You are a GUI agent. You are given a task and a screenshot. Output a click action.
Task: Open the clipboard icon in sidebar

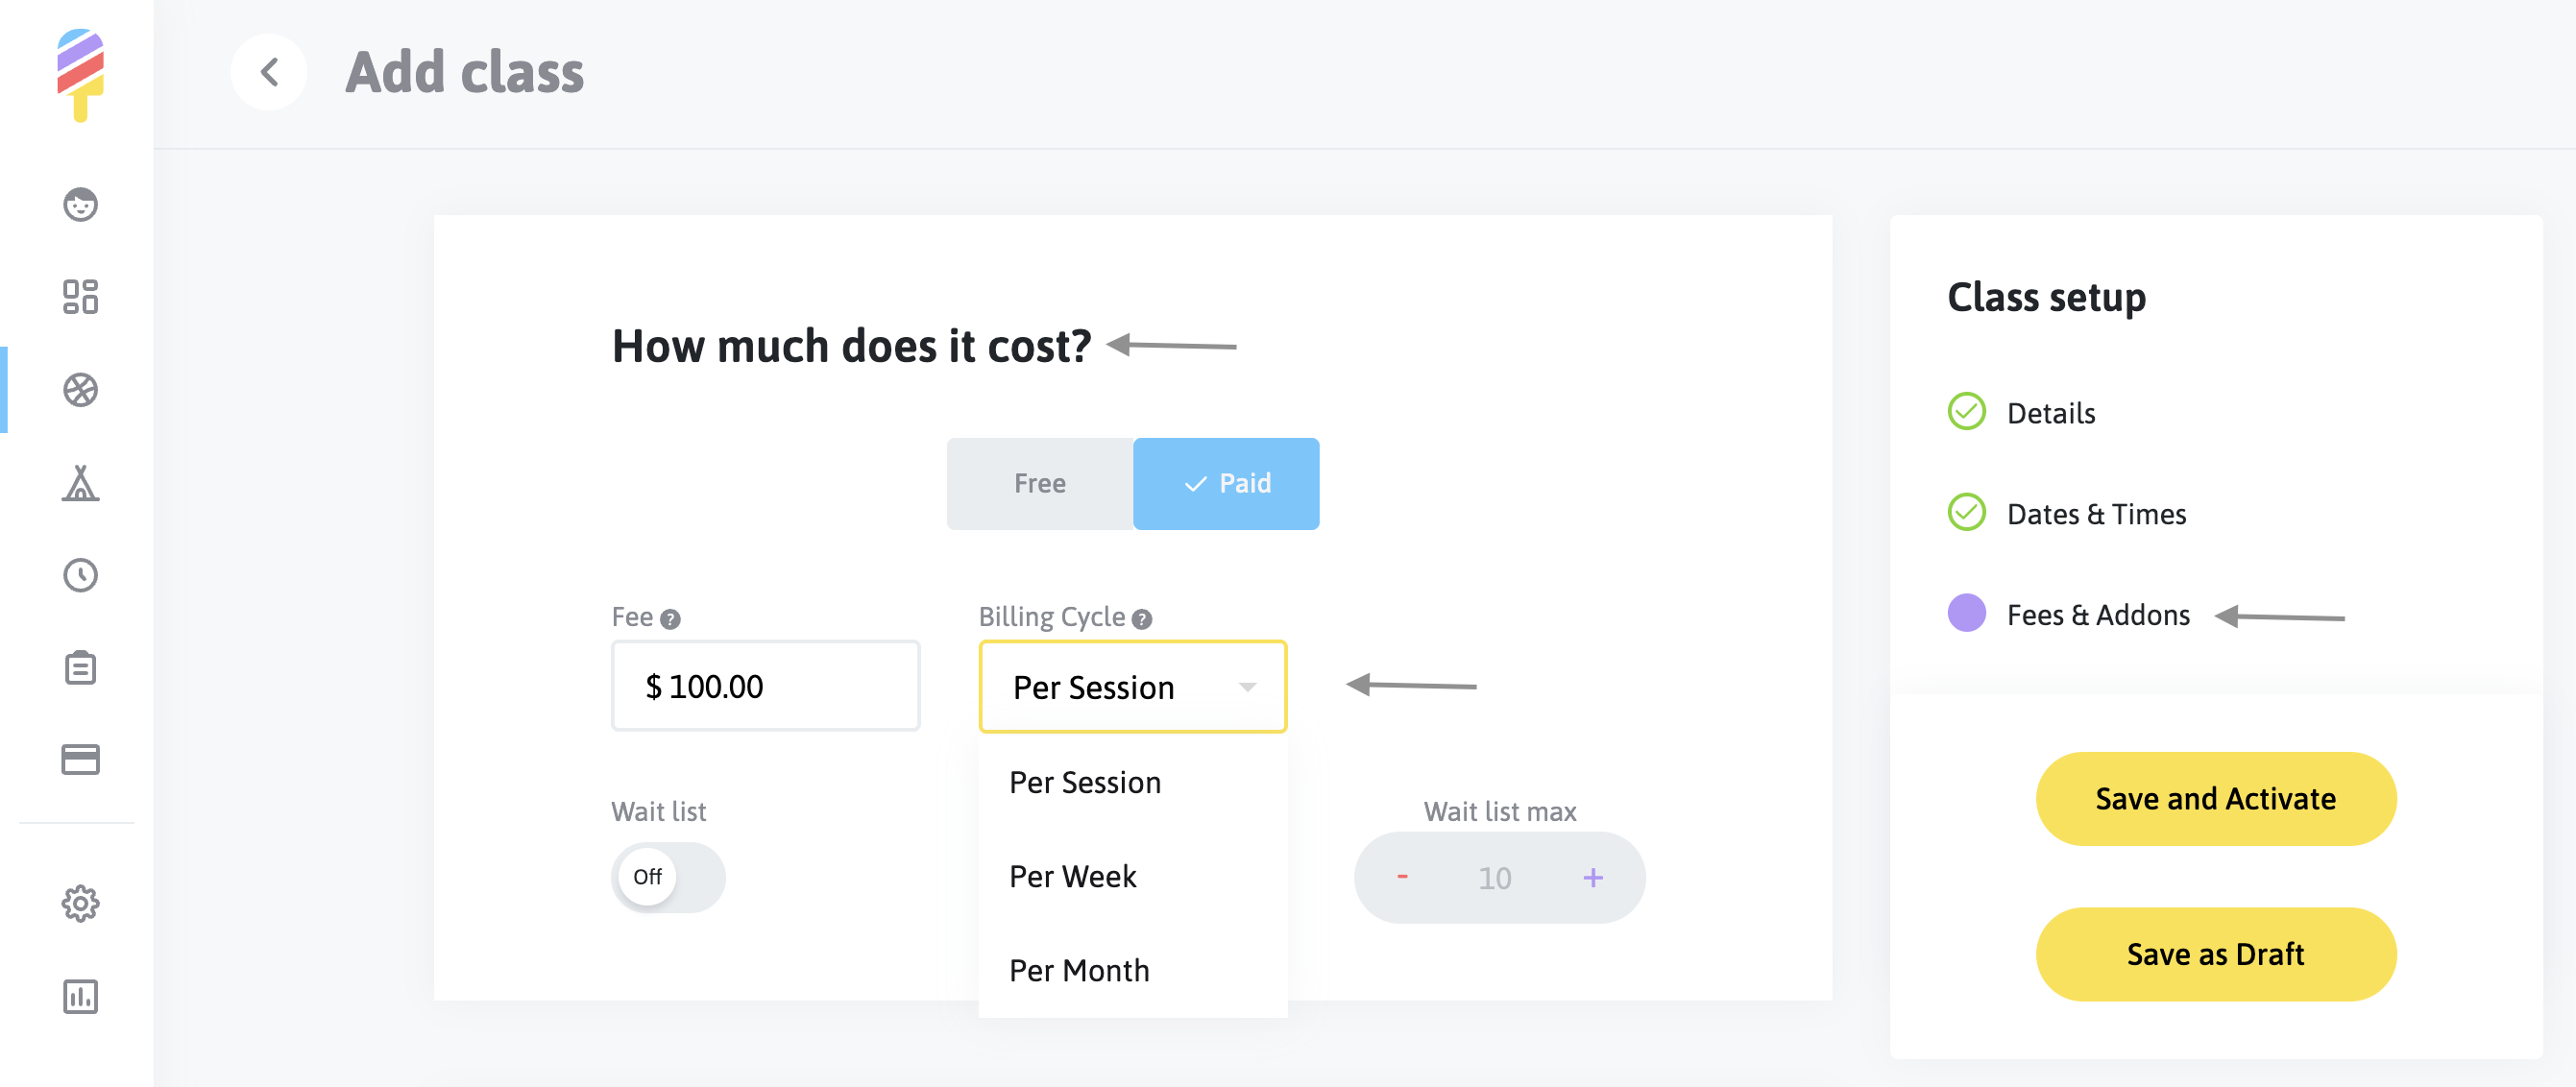[x=80, y=667]
